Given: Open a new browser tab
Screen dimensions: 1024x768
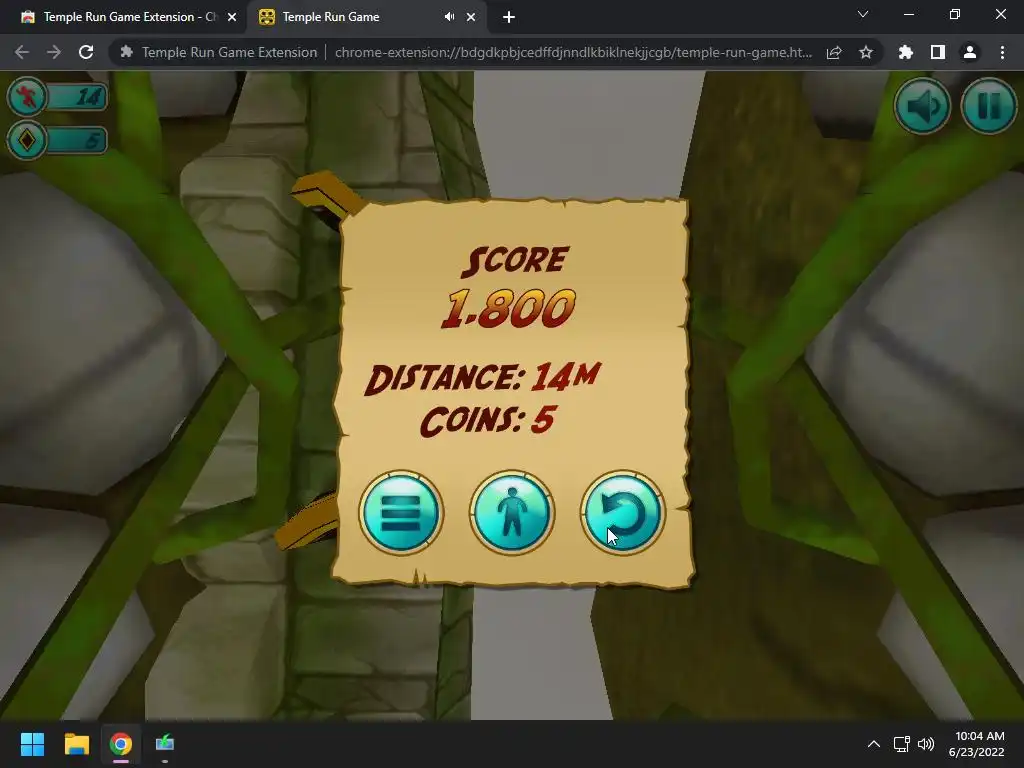Looking at the screenshot, I should [509, 17].
